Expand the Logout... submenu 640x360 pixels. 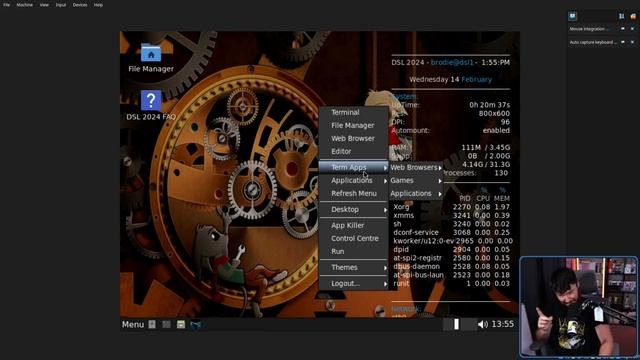[x=353, y=283]
